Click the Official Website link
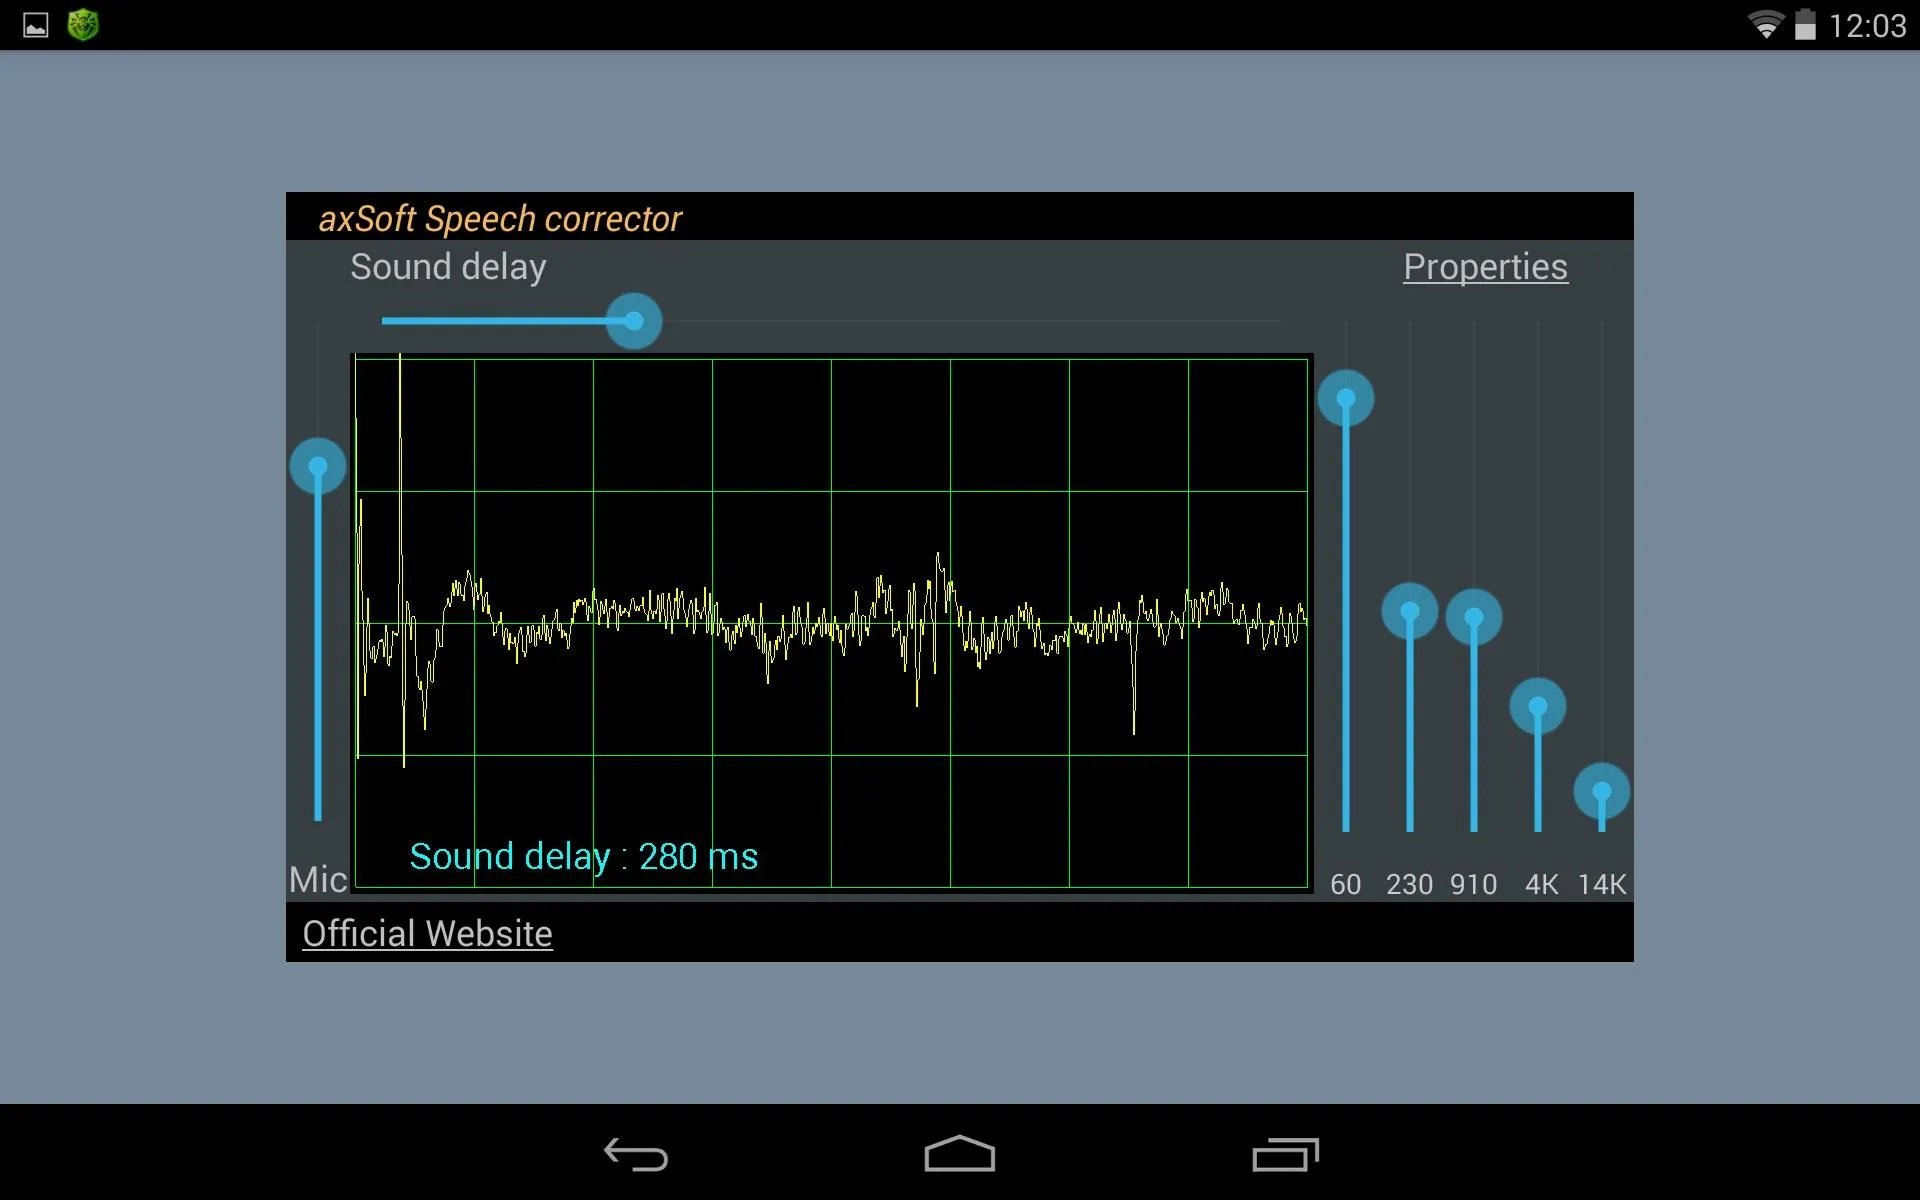 point(427,932)
